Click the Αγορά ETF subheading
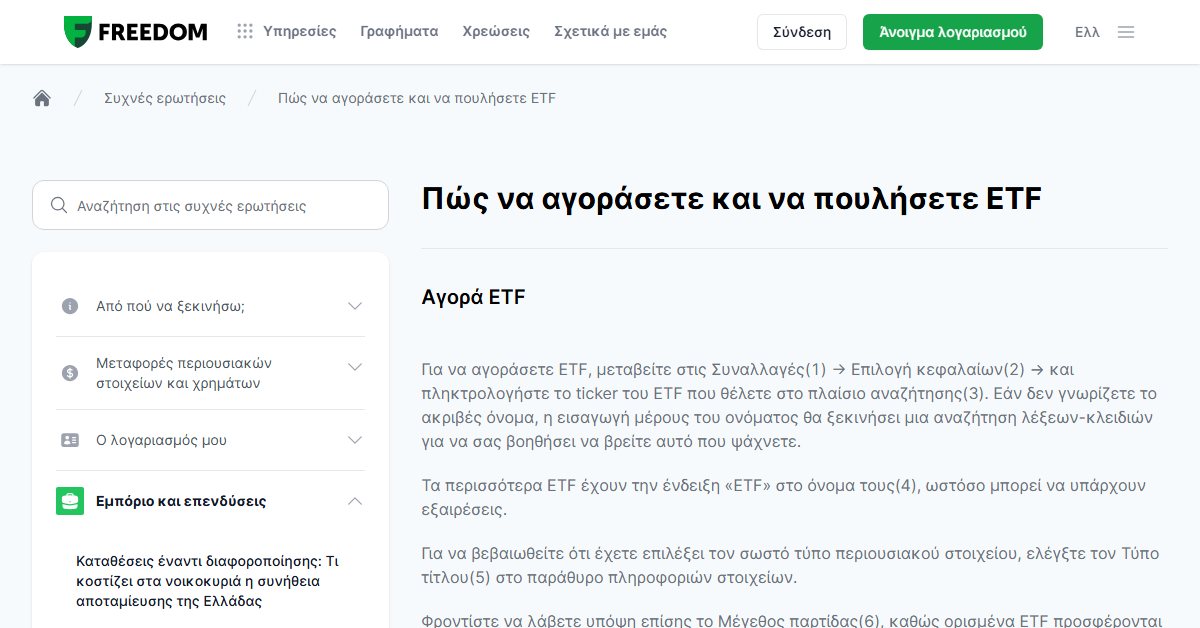Screen dimensions: 1200x628 click(473, 297)
